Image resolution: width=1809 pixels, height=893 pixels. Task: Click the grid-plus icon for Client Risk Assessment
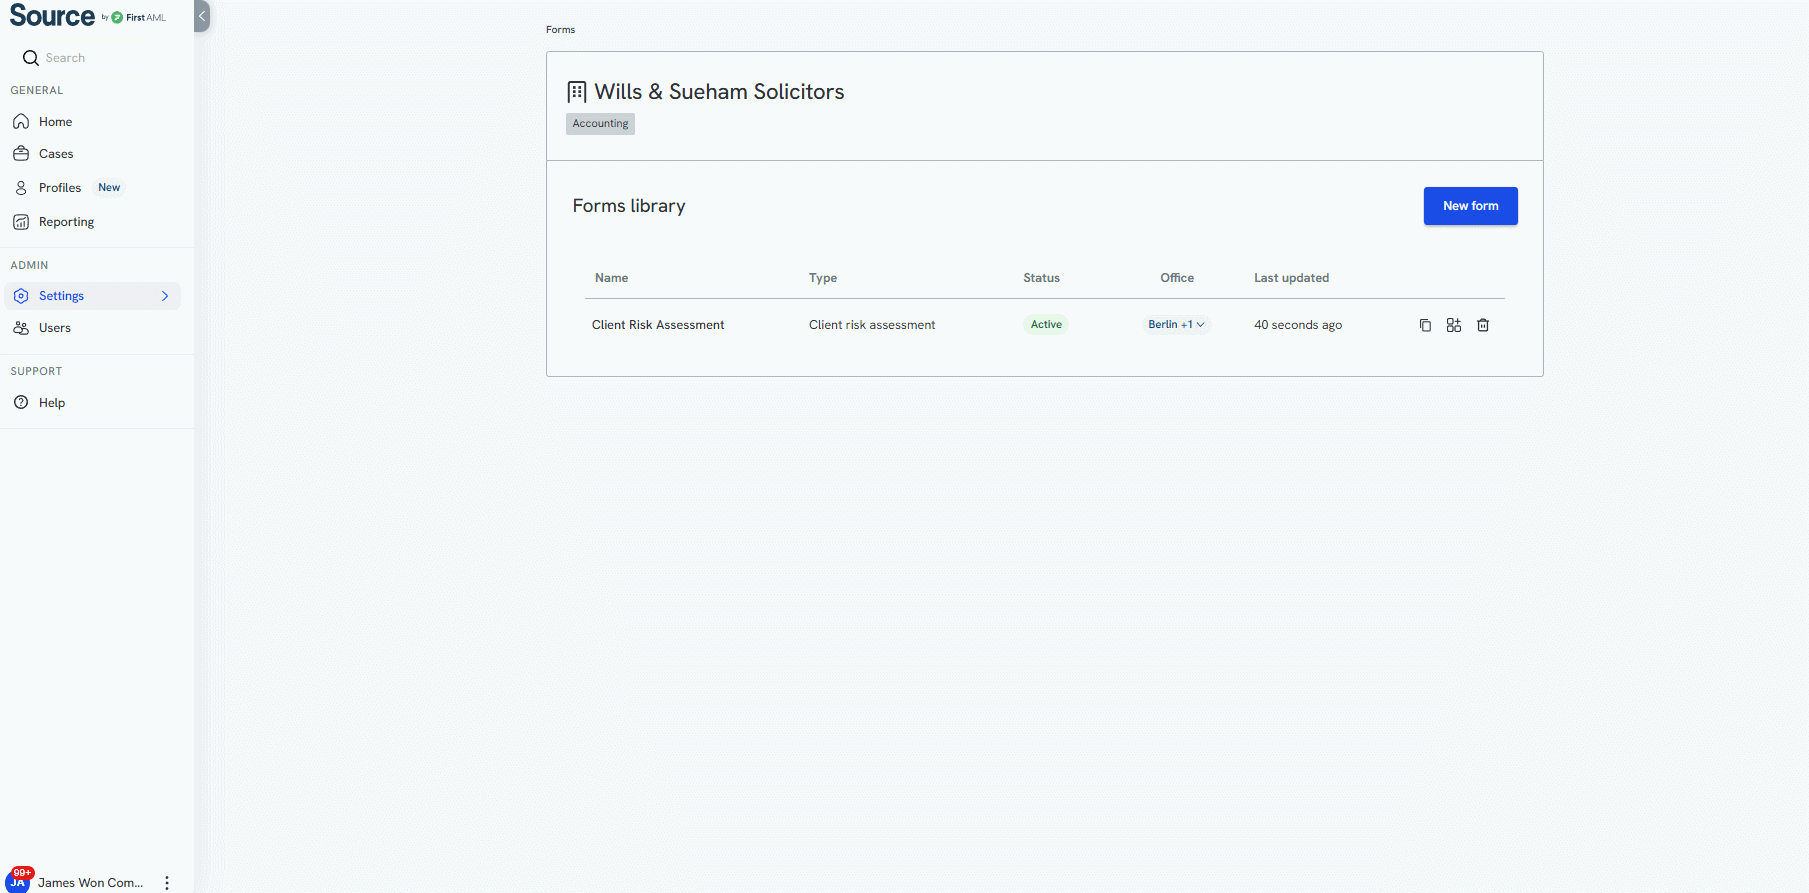1454,325
